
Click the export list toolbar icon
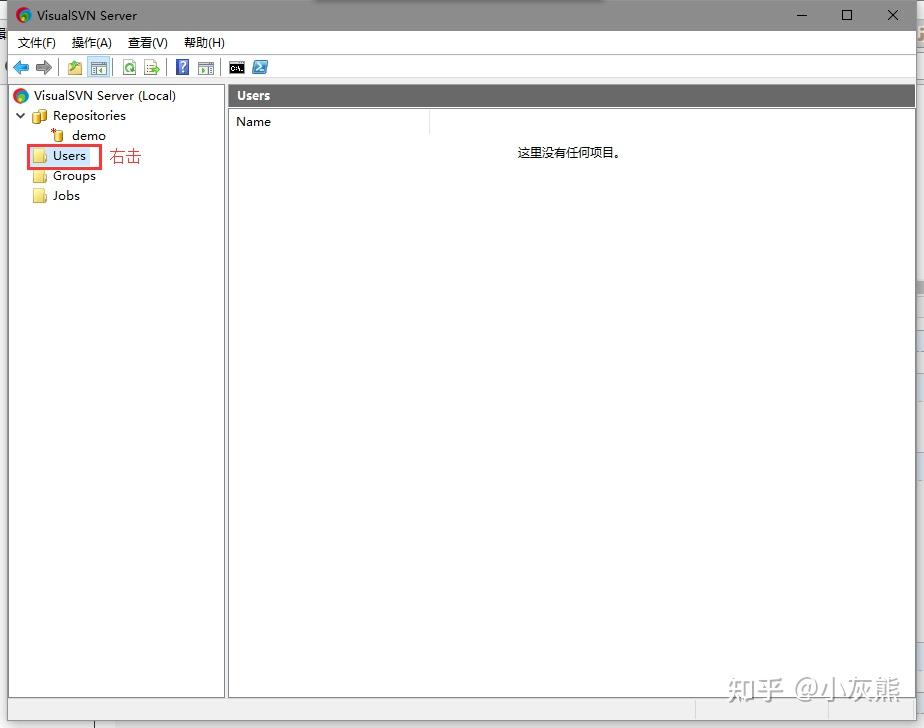152,67
